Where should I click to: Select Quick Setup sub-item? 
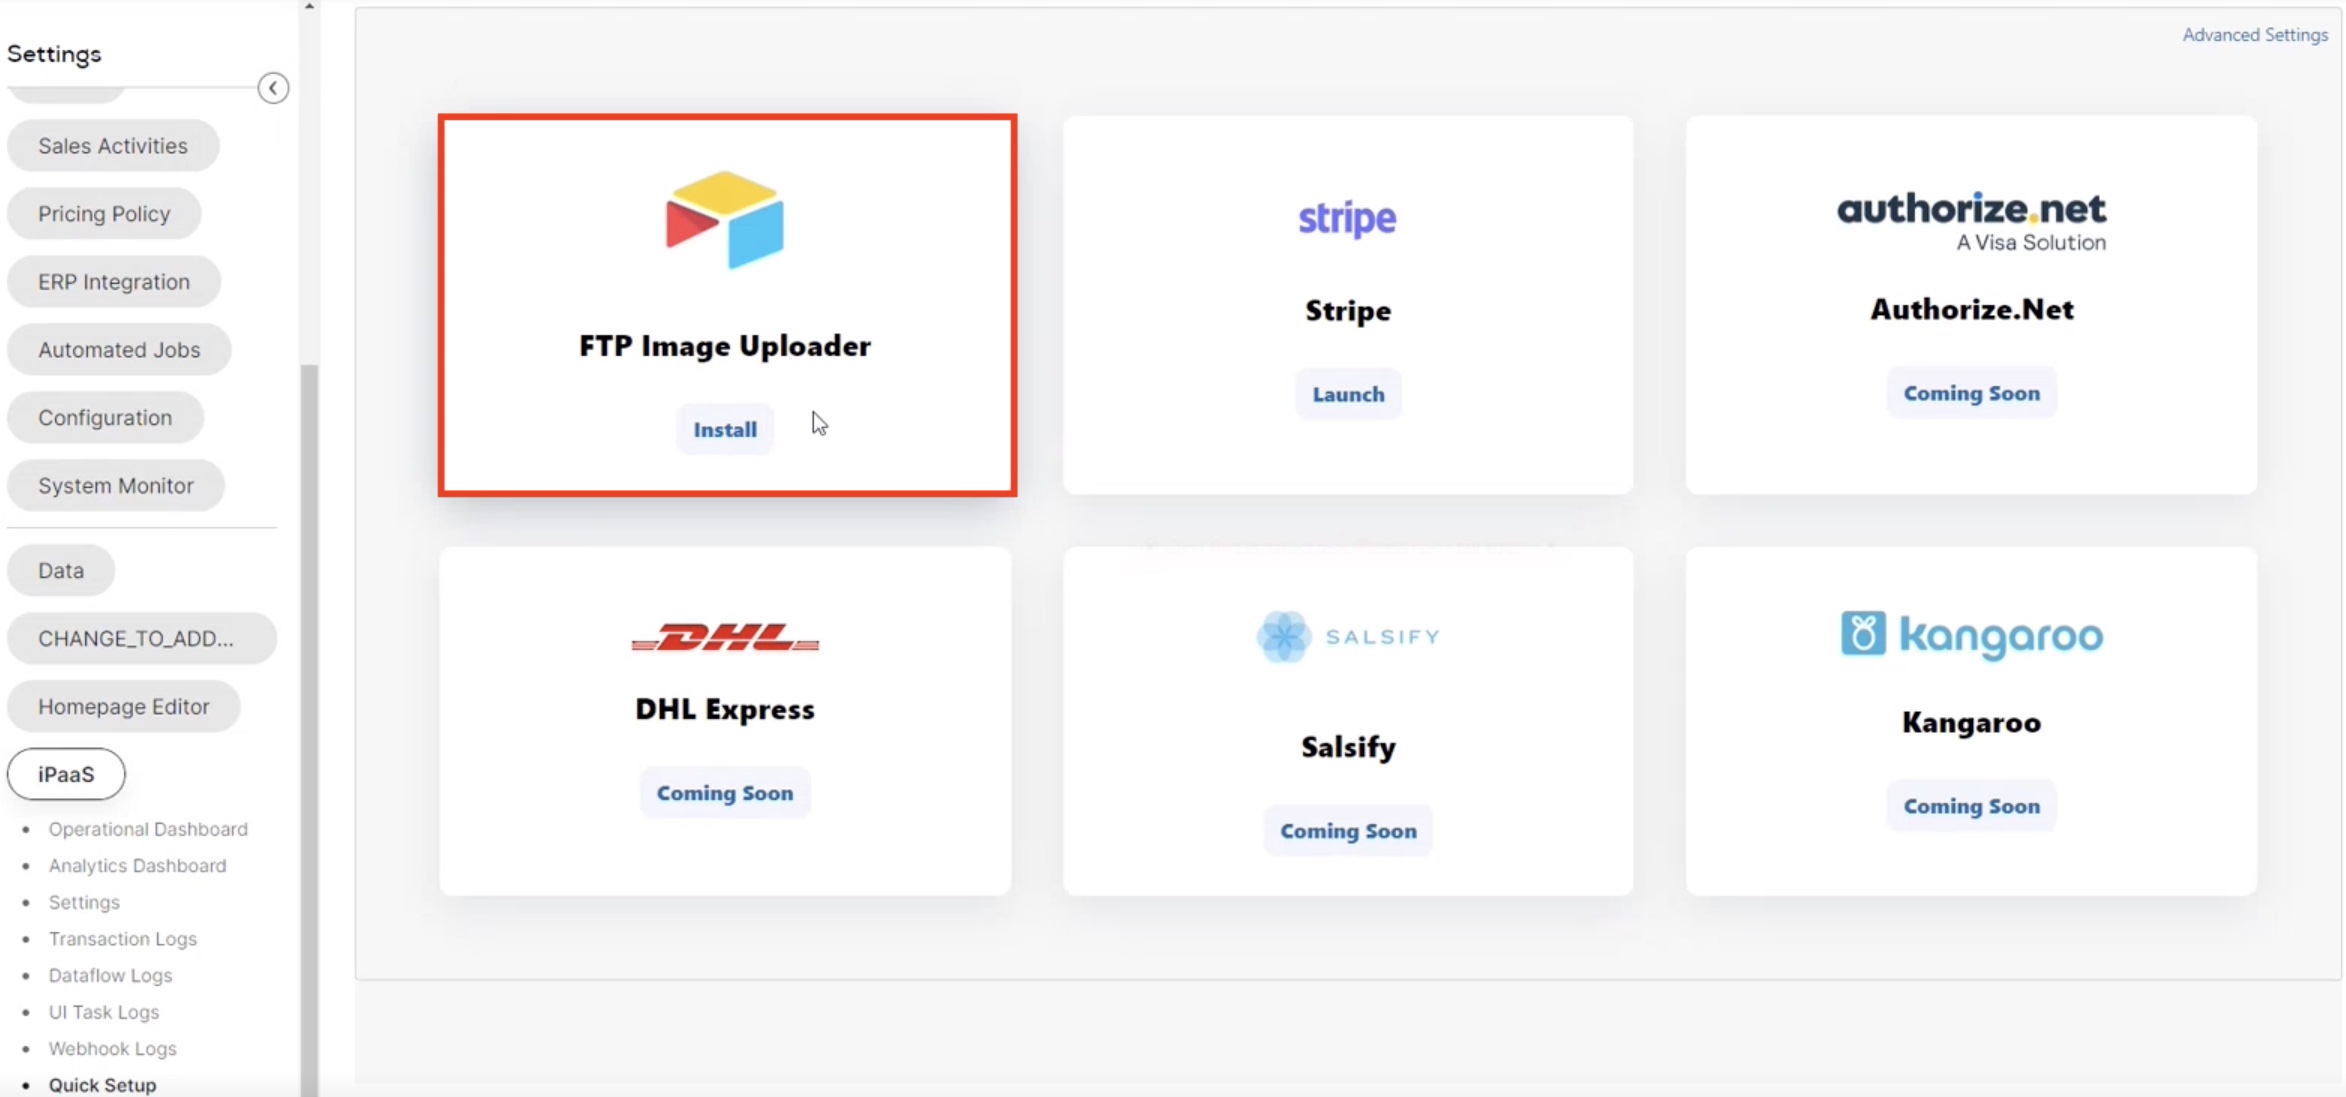[102, 1085]
